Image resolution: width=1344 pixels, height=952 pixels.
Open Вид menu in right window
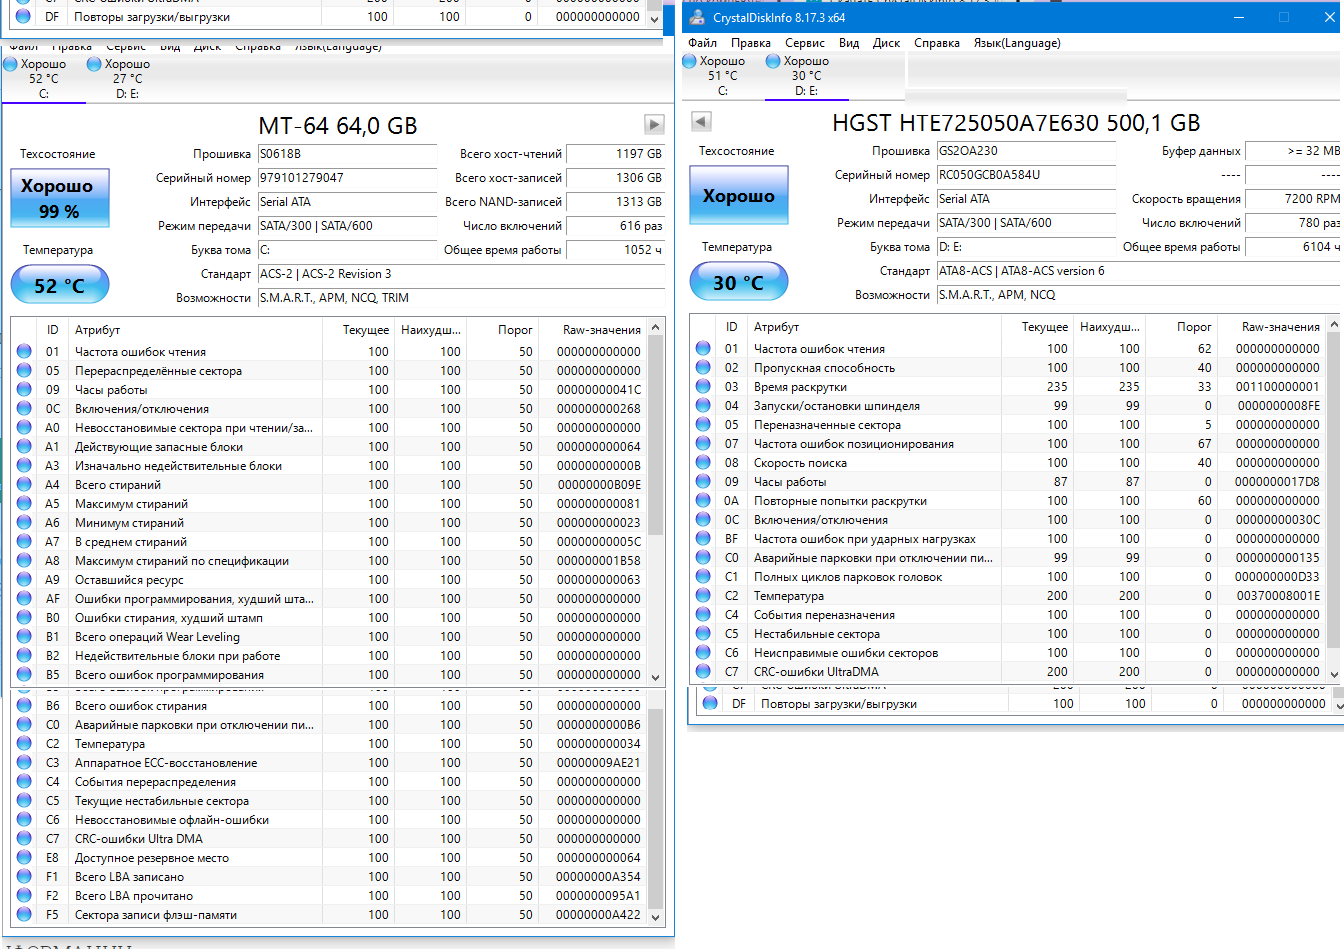click(849, 43)
